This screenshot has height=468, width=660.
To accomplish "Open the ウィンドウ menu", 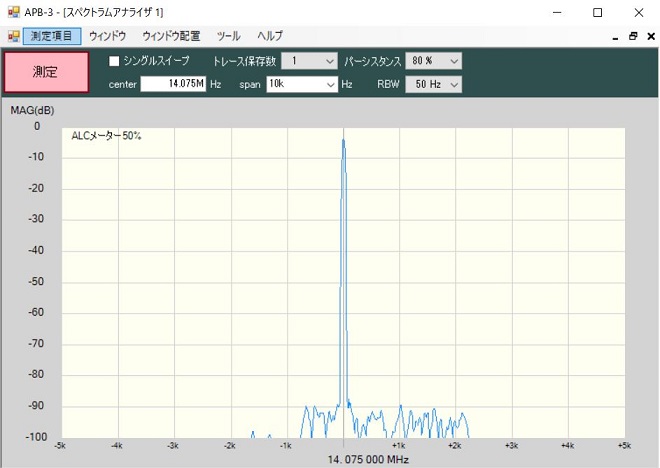I will tap(107, 36).
